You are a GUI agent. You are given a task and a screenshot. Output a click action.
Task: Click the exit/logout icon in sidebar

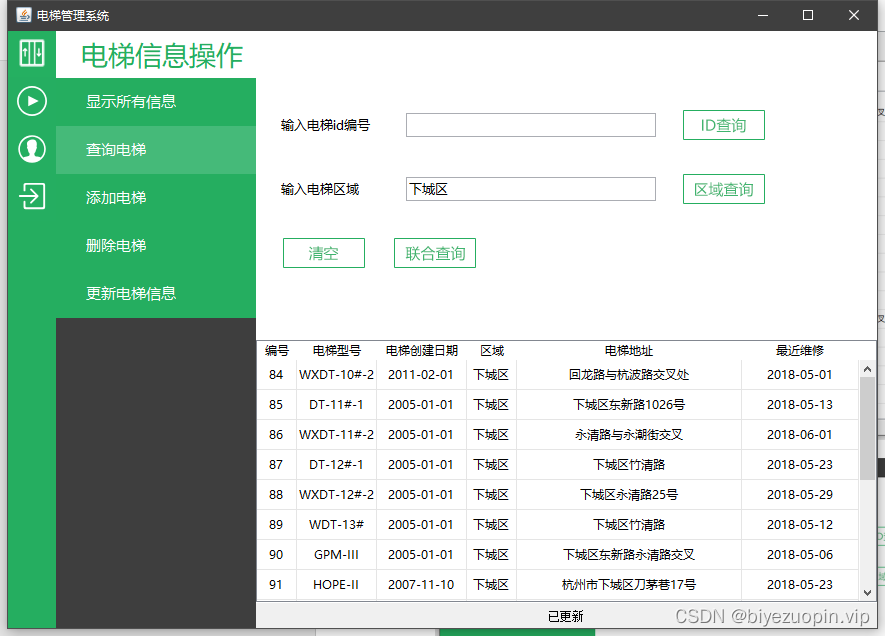click(31, 195)
